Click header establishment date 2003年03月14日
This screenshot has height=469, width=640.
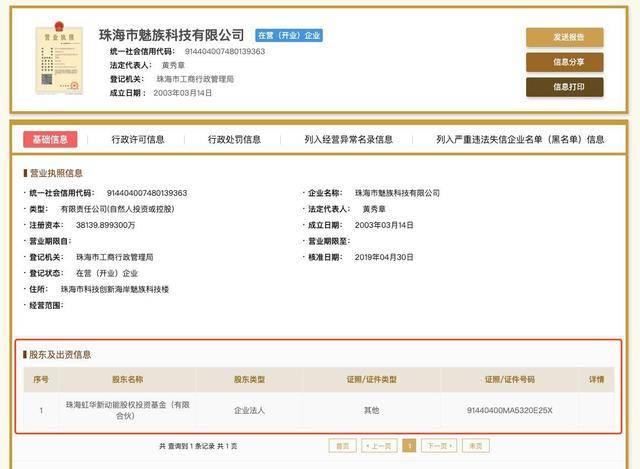point(182,93)
